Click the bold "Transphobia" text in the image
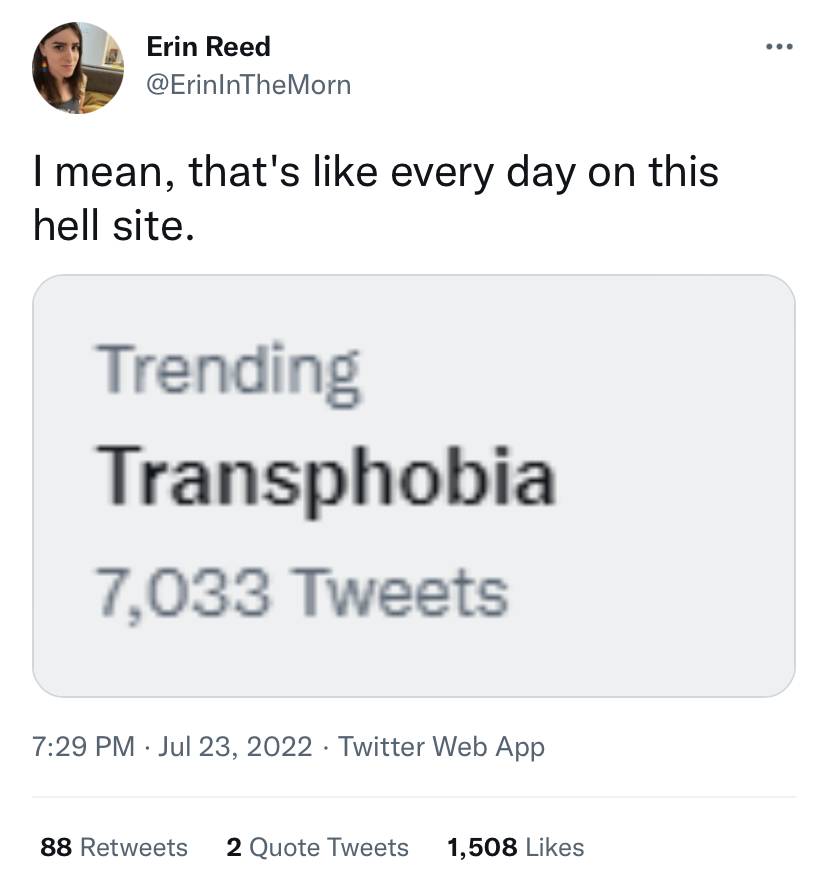The height and width of the screenshot is (893, 828). point(325,478)
